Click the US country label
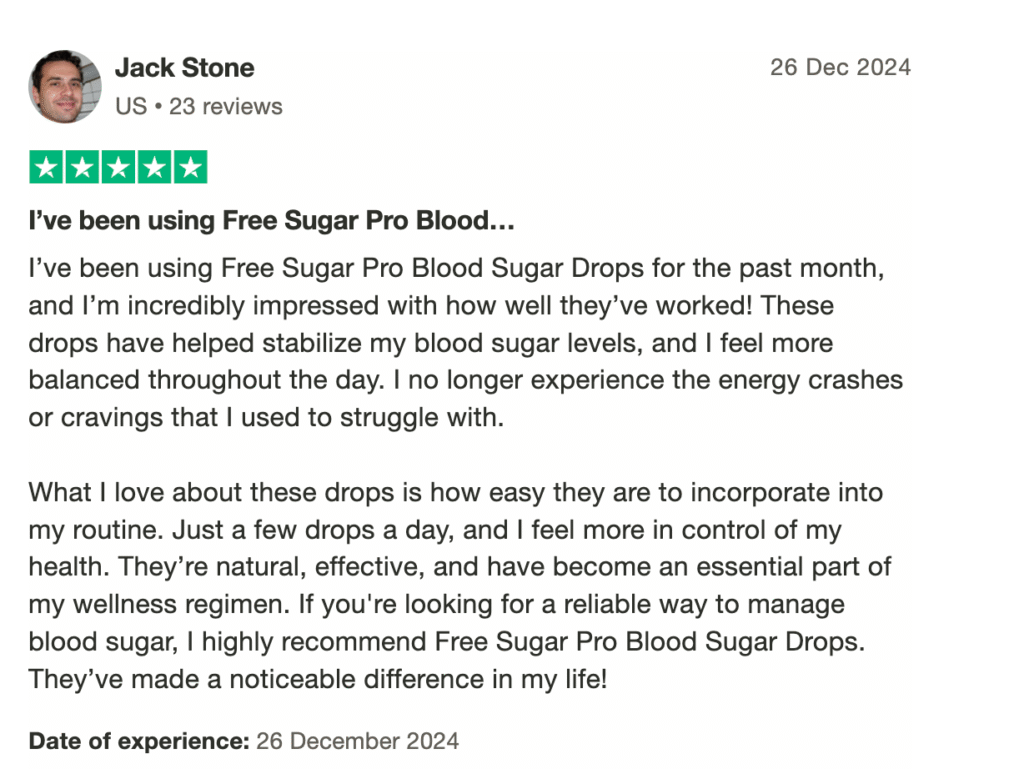Image resolution: width=1024 pixels, height=769 pixels. click(130, 106)
